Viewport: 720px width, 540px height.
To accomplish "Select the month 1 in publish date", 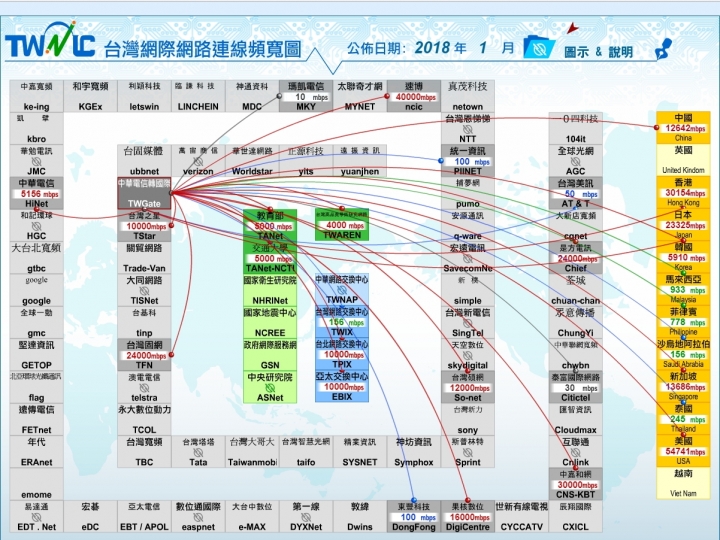I will coord(483,47).
